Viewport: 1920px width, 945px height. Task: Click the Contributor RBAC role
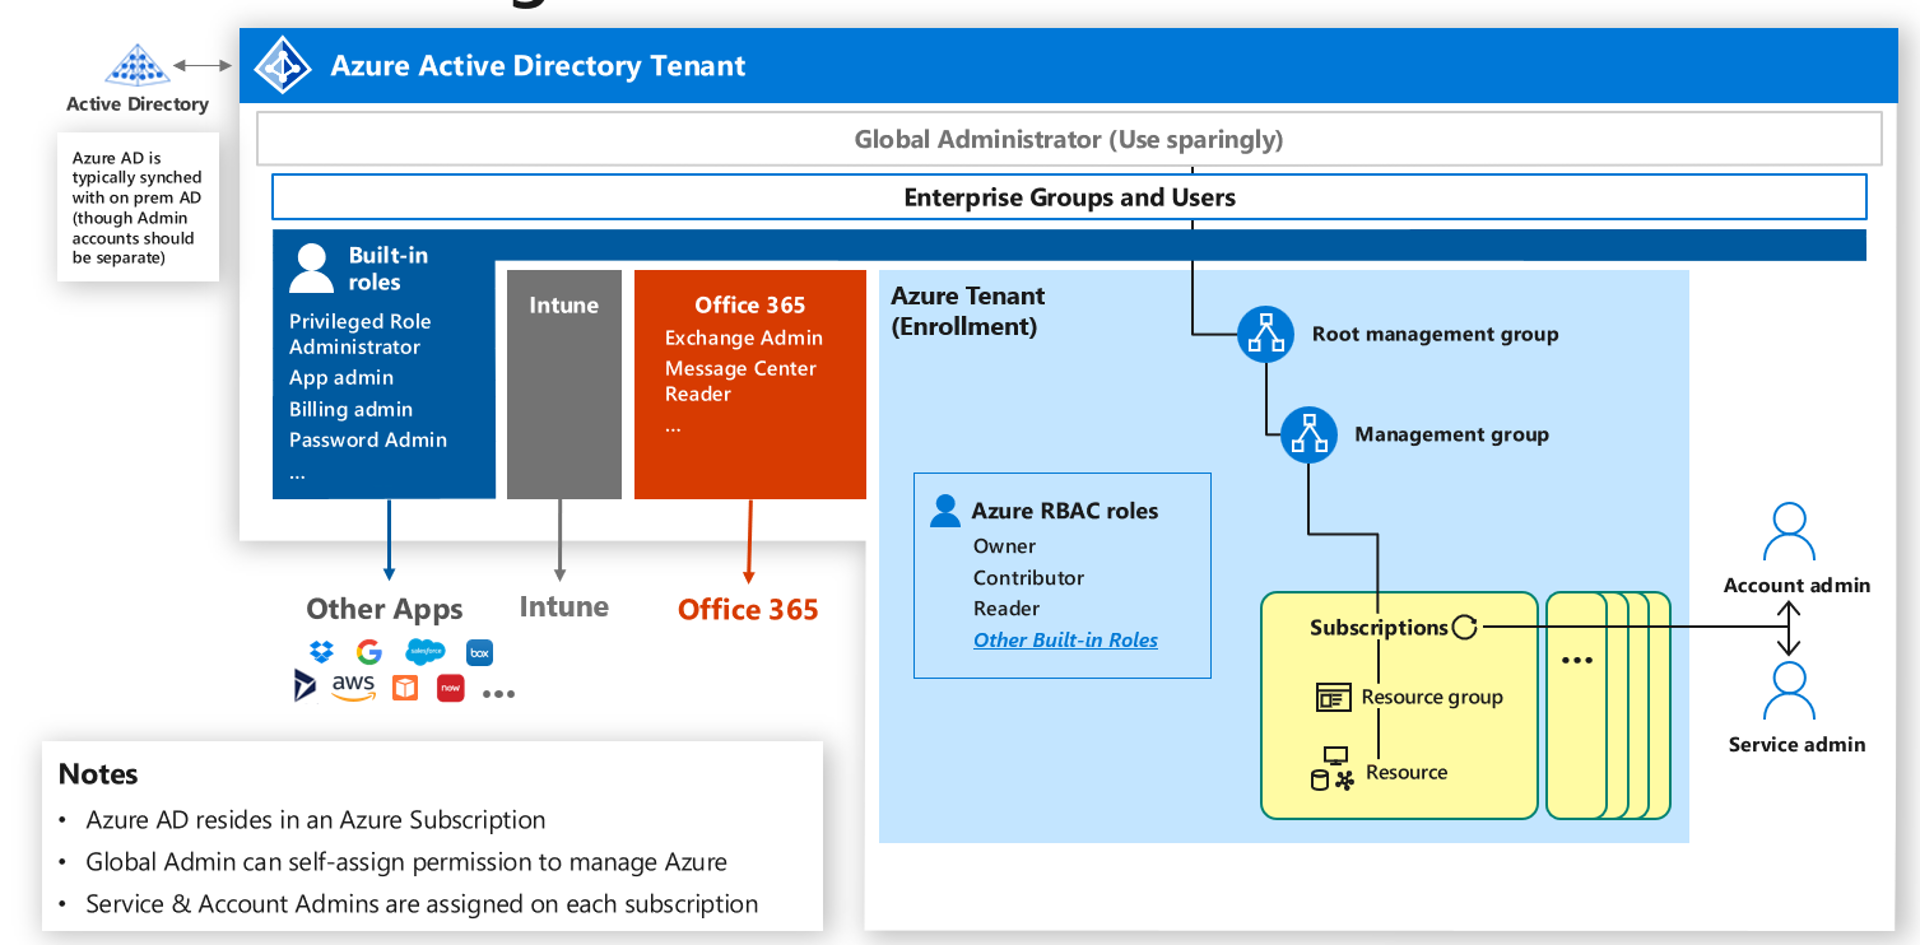1028,578
